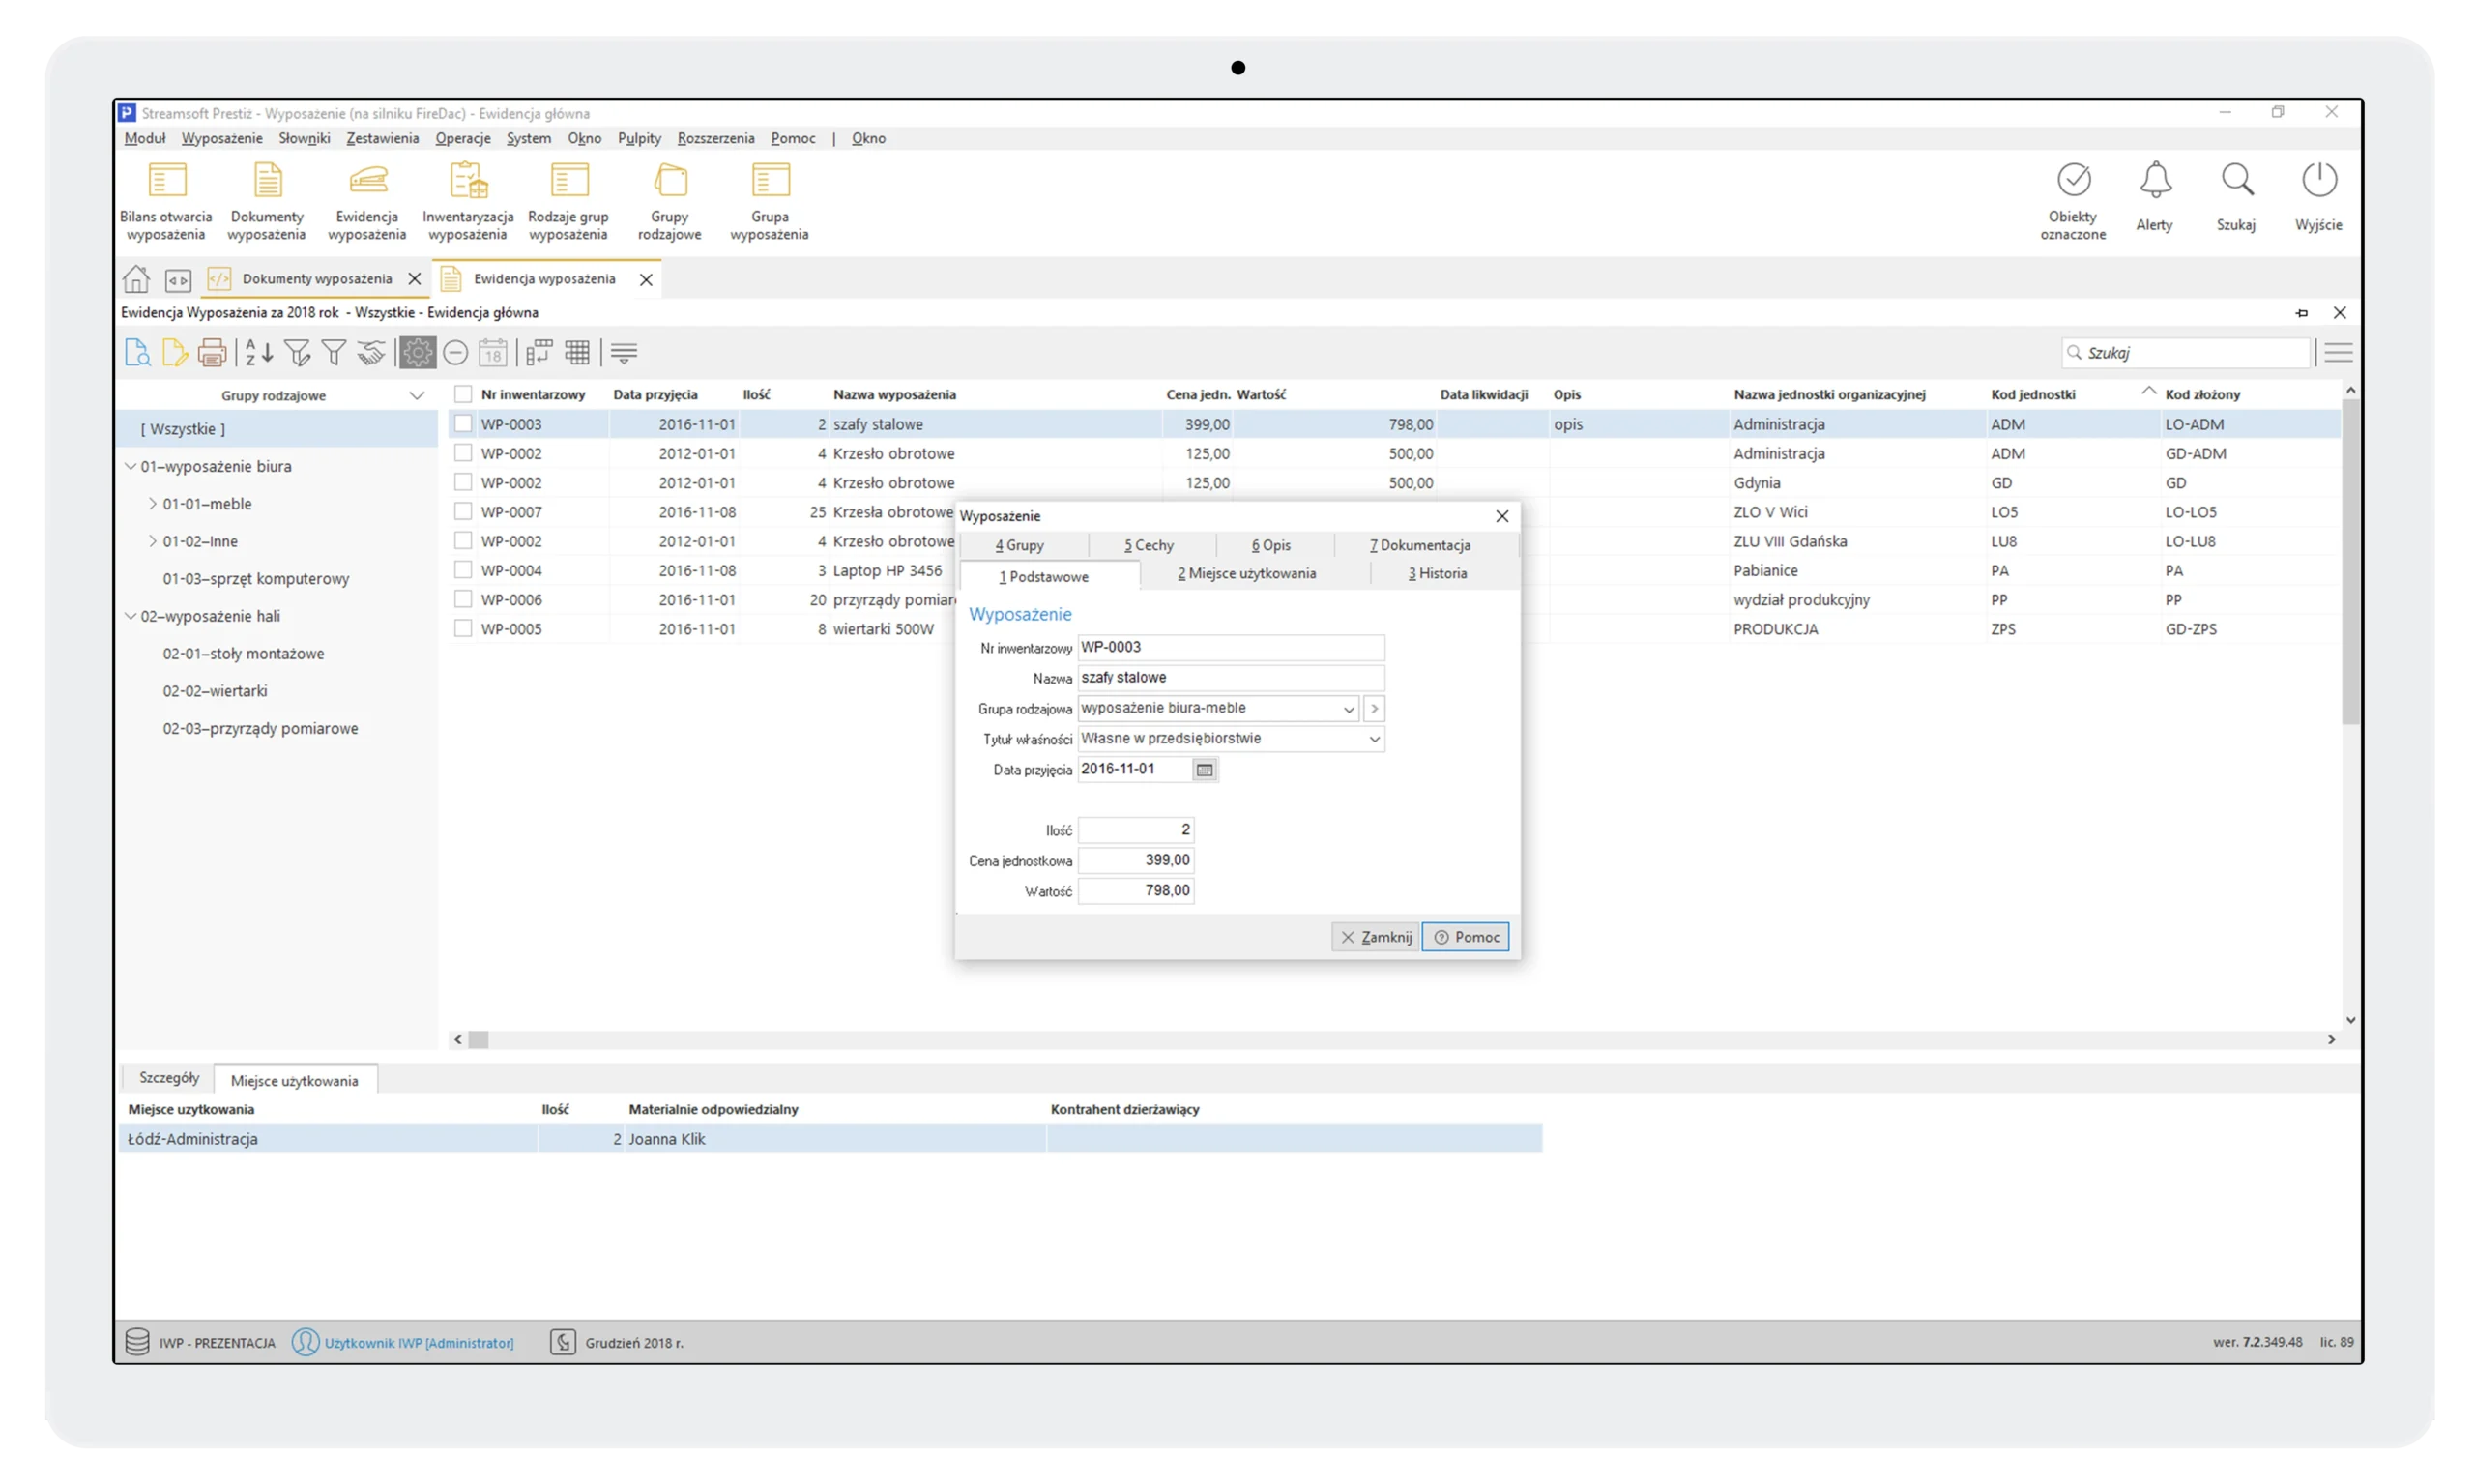The height and width of the screenshot is (1484, 2475).
Task: Click the handshake icon in toolbar
Action: (371, 352)
